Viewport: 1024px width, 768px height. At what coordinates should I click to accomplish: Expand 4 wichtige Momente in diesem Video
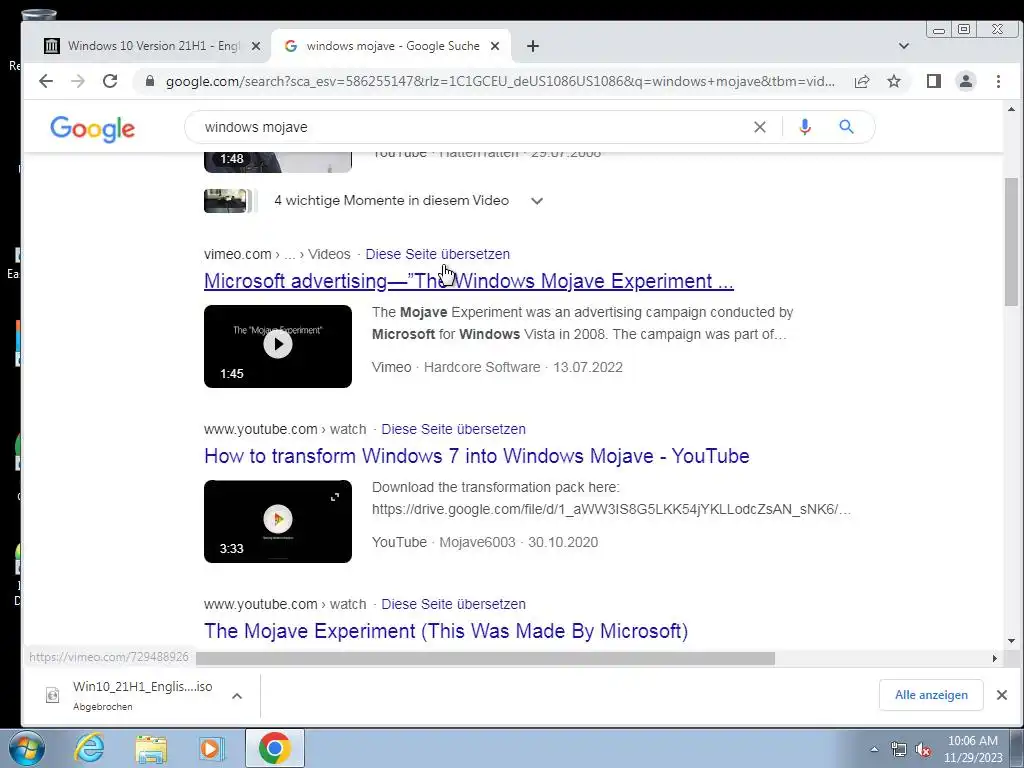[537, 201]
